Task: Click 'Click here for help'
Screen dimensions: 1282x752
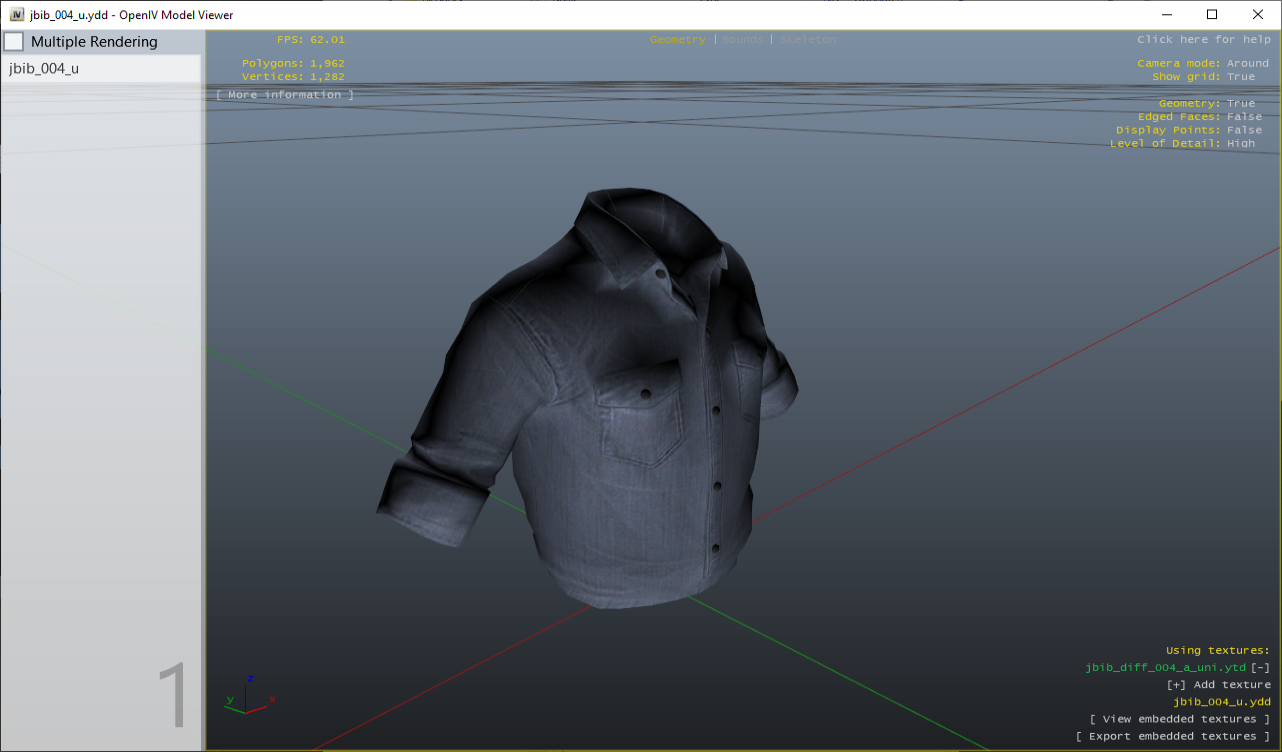Action: pos(1203,39)
